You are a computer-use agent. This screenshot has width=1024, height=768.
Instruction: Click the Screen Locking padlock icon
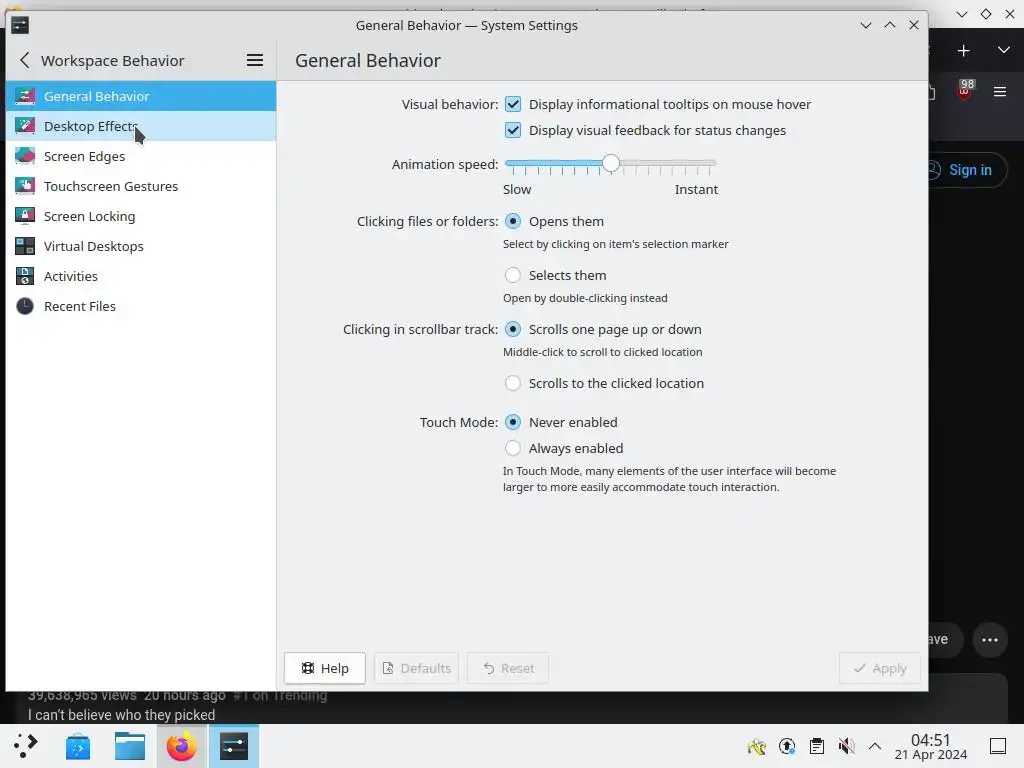point(25,216)
